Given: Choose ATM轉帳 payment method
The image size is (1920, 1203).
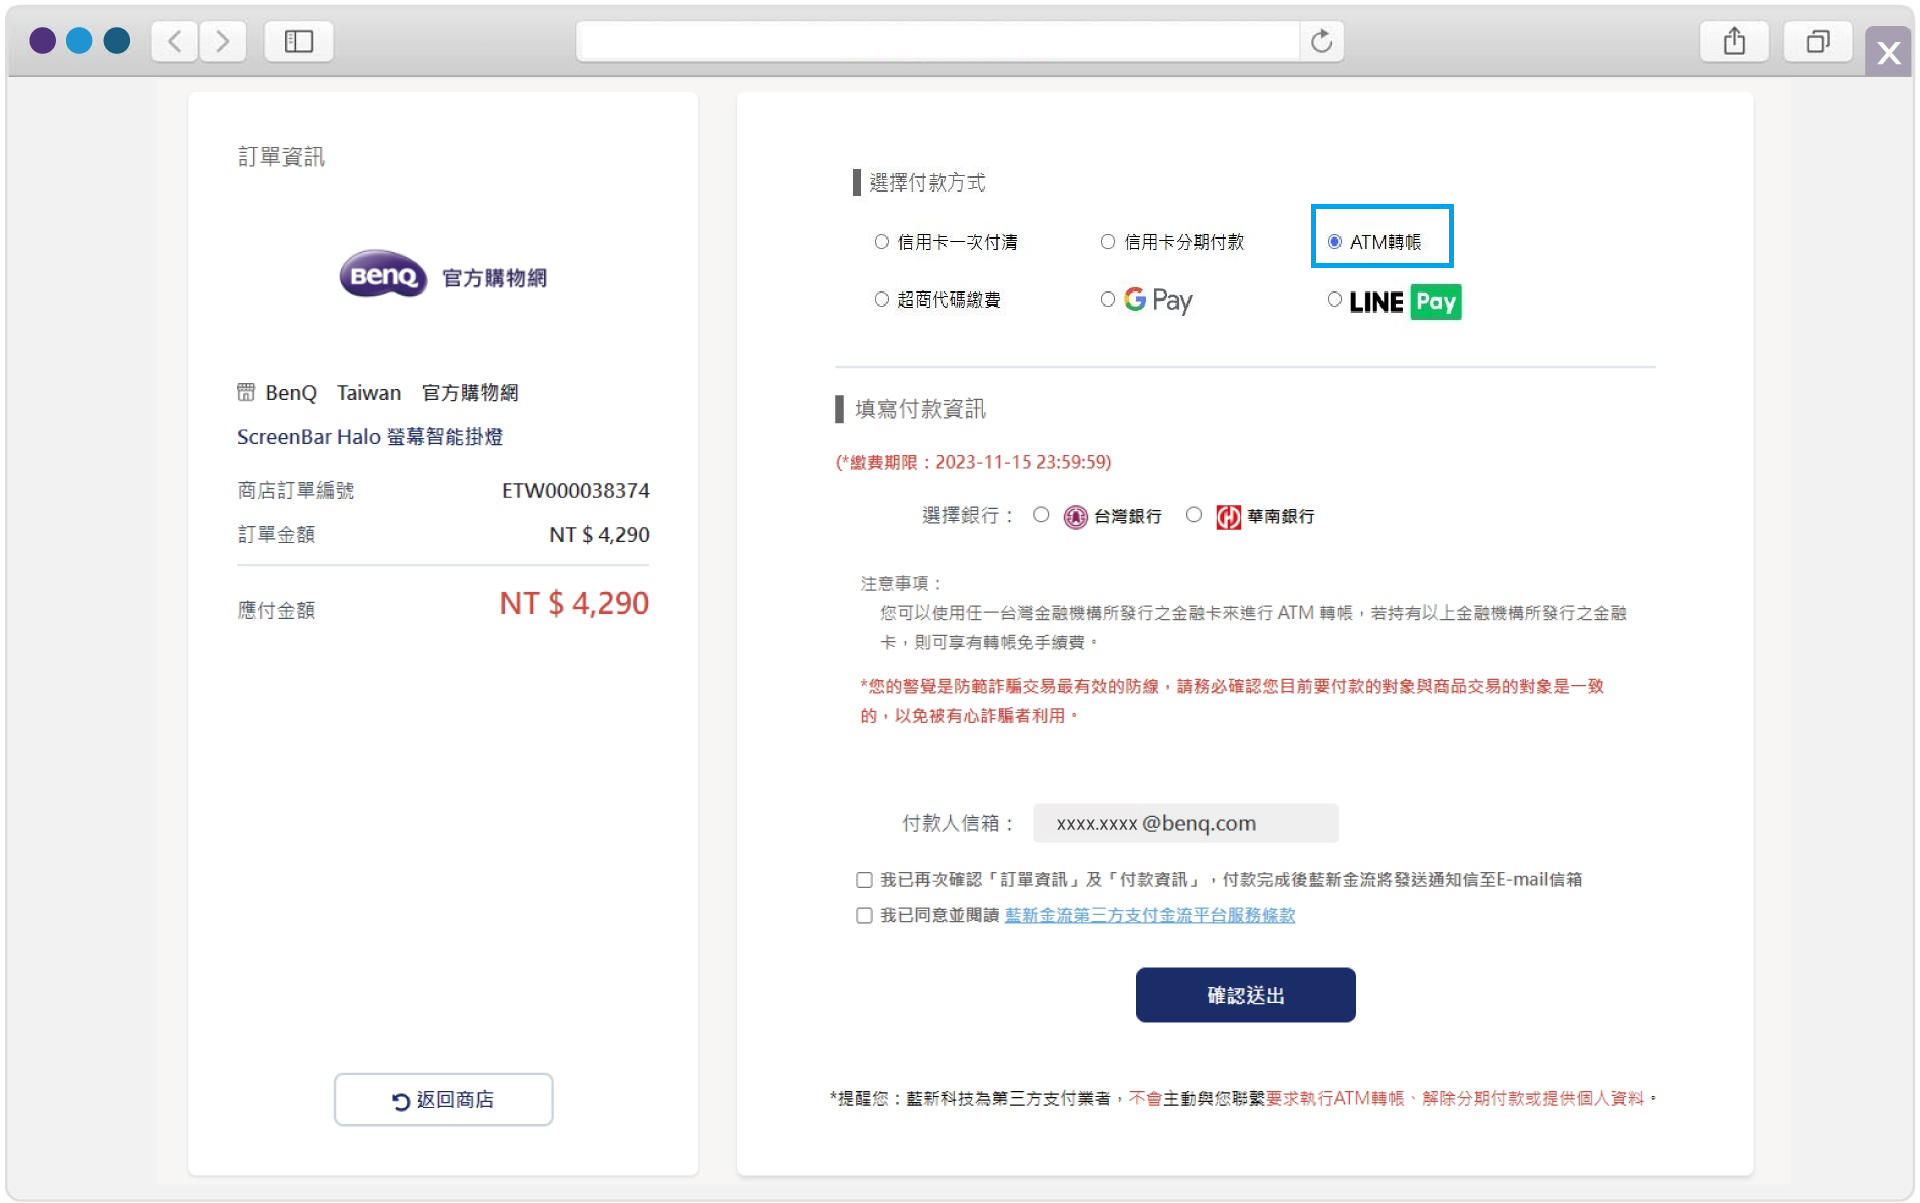Looking at the screenshot, I should [1334, 242].
